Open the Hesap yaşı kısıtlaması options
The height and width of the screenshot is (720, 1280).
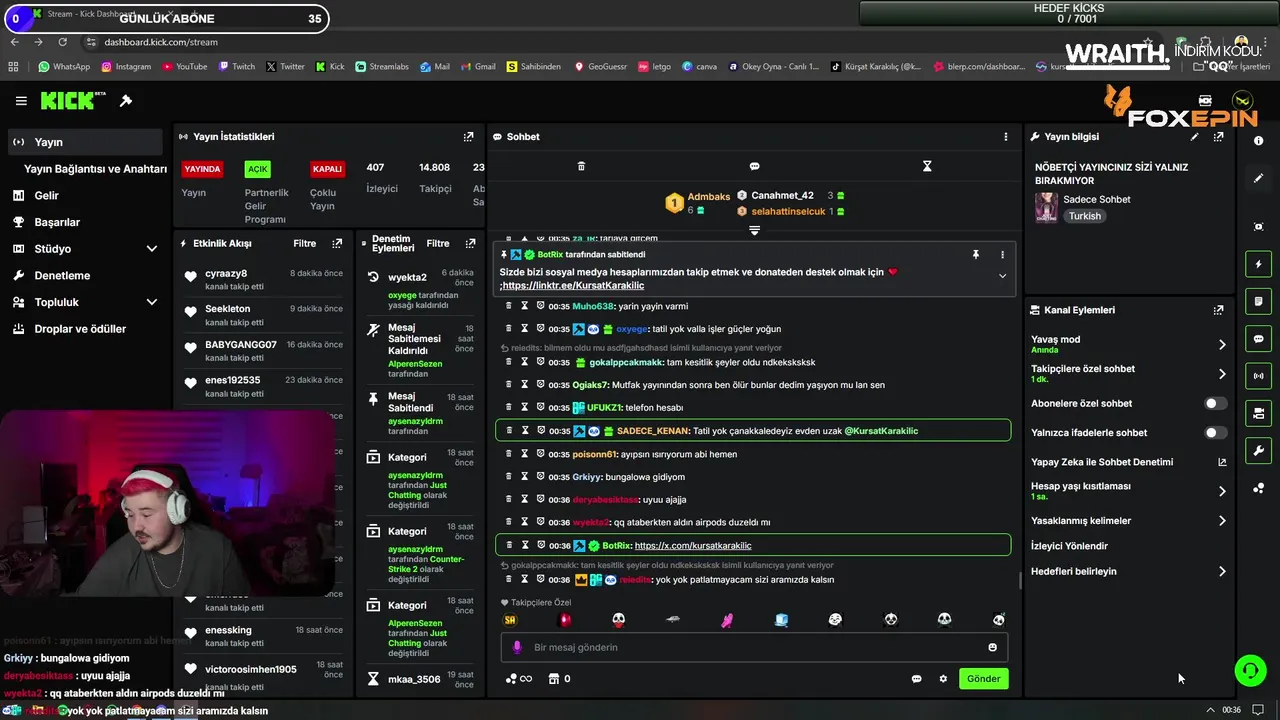point(1128,491)
